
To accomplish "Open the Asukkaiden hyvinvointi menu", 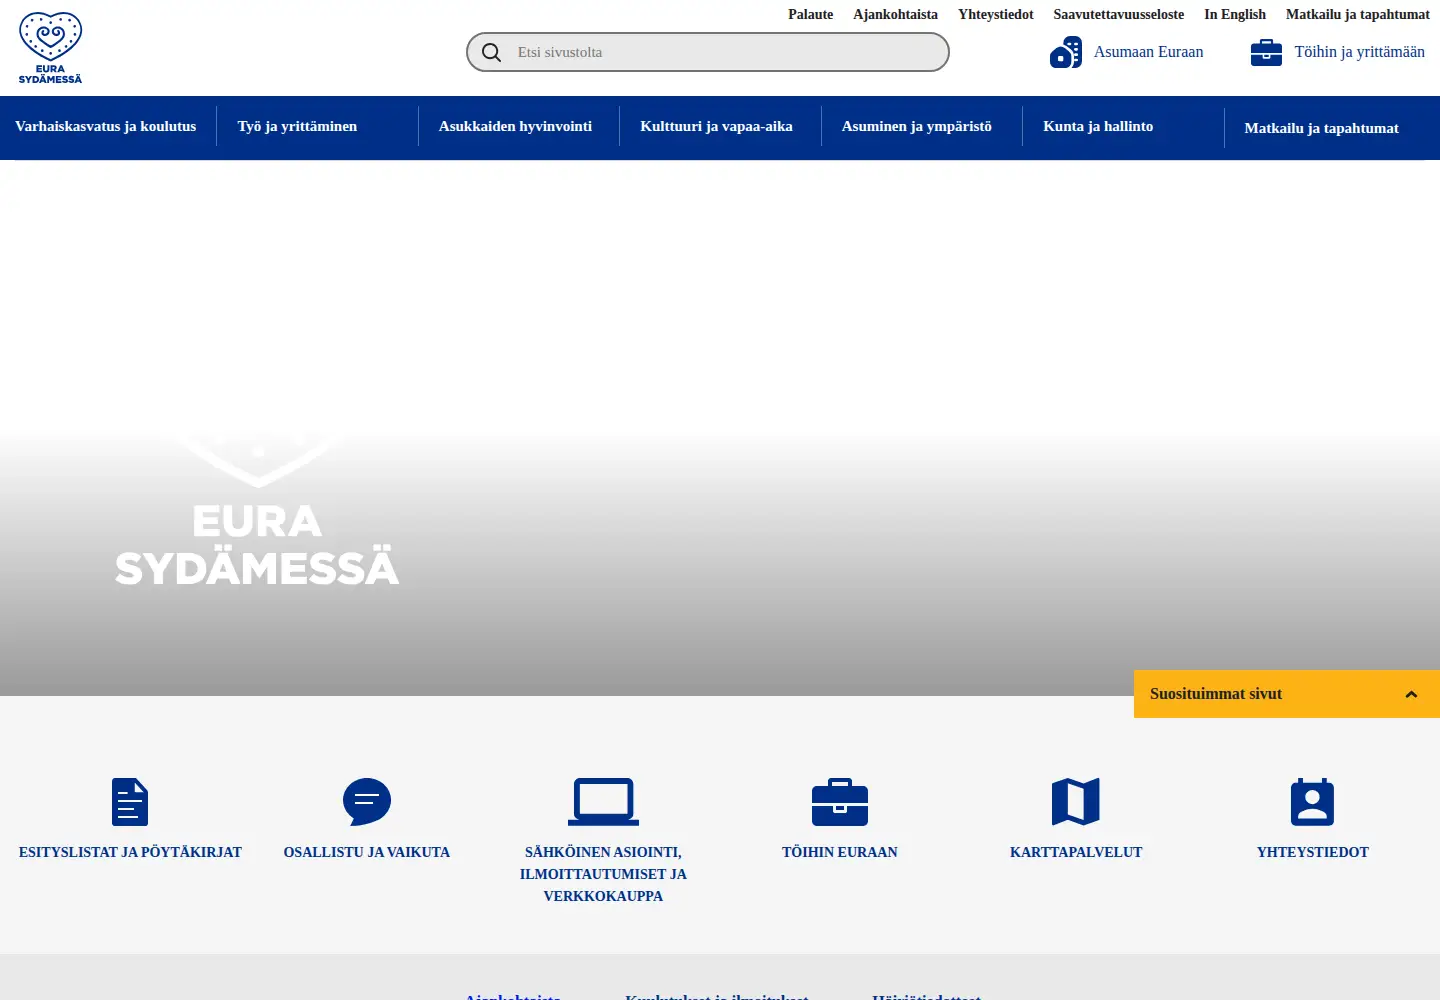I will (x=515, y=126).
